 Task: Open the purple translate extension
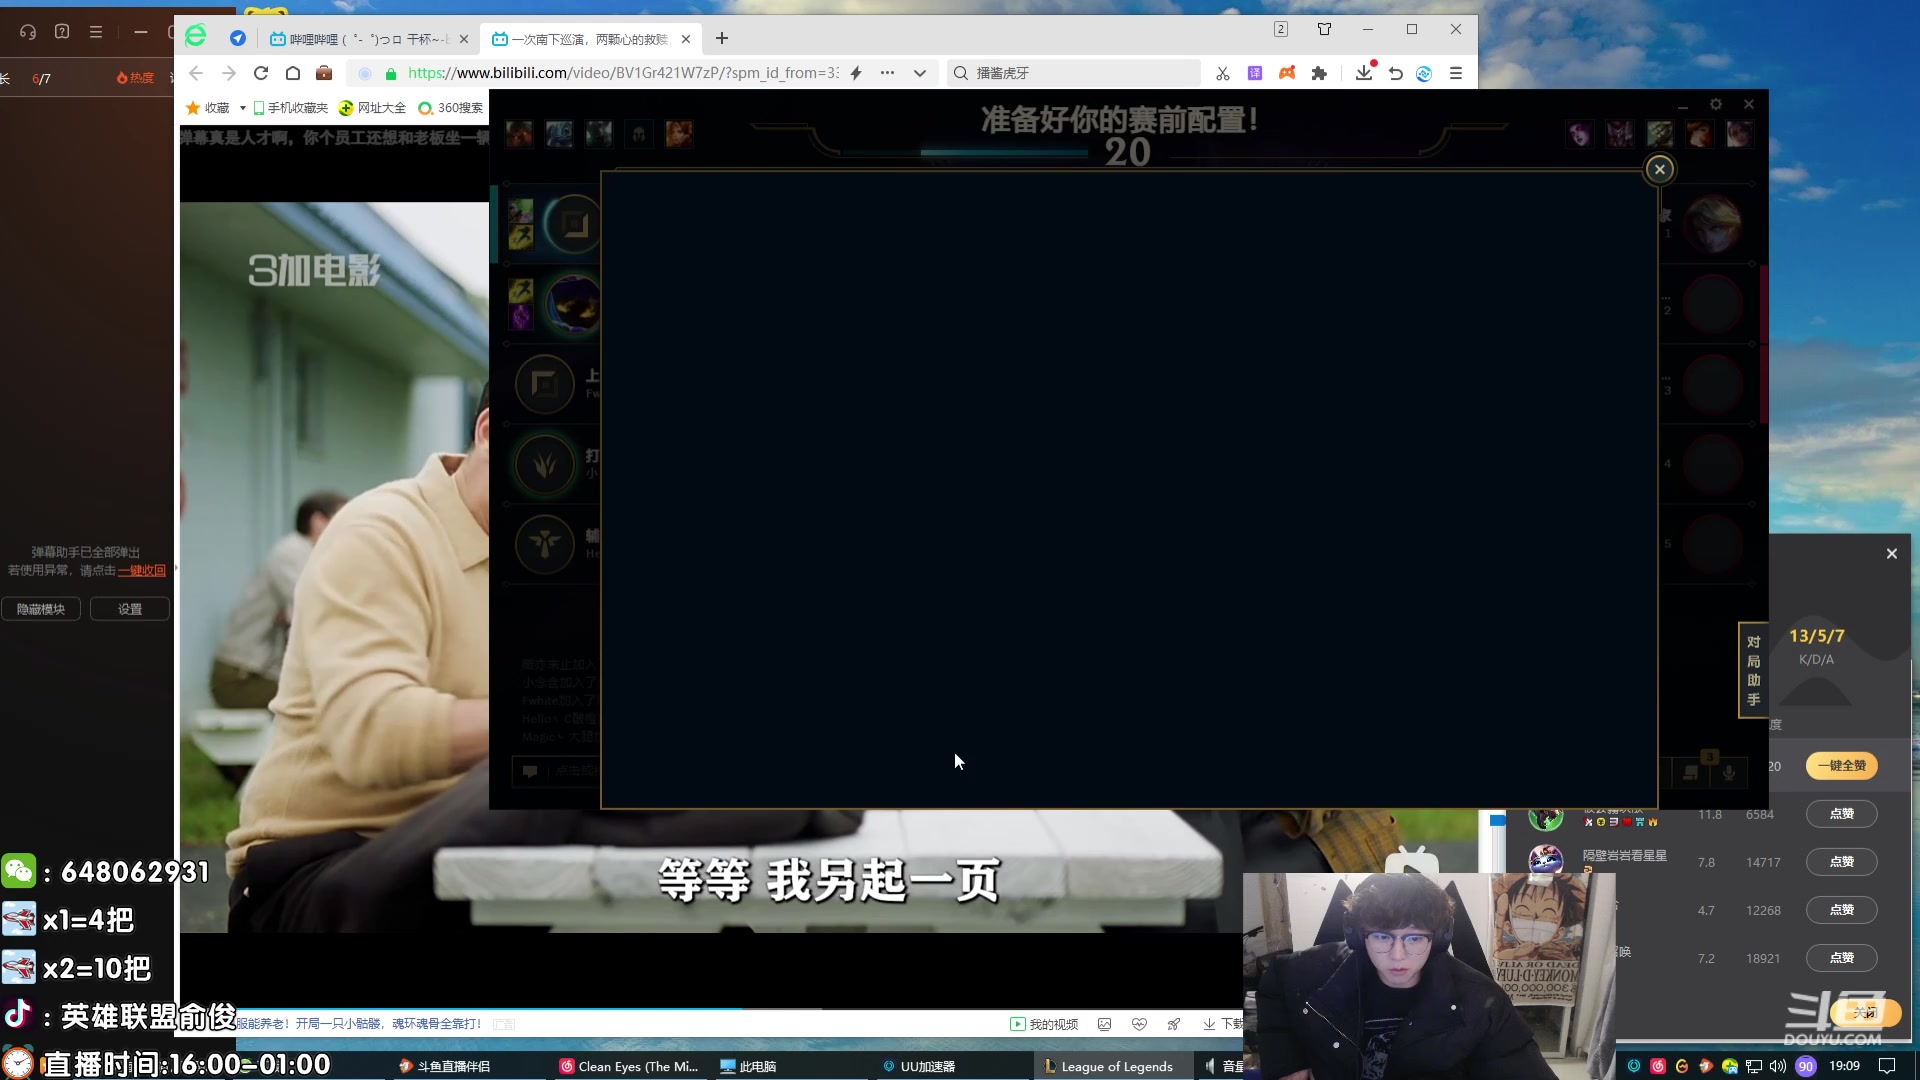[x=1255, y=73]
